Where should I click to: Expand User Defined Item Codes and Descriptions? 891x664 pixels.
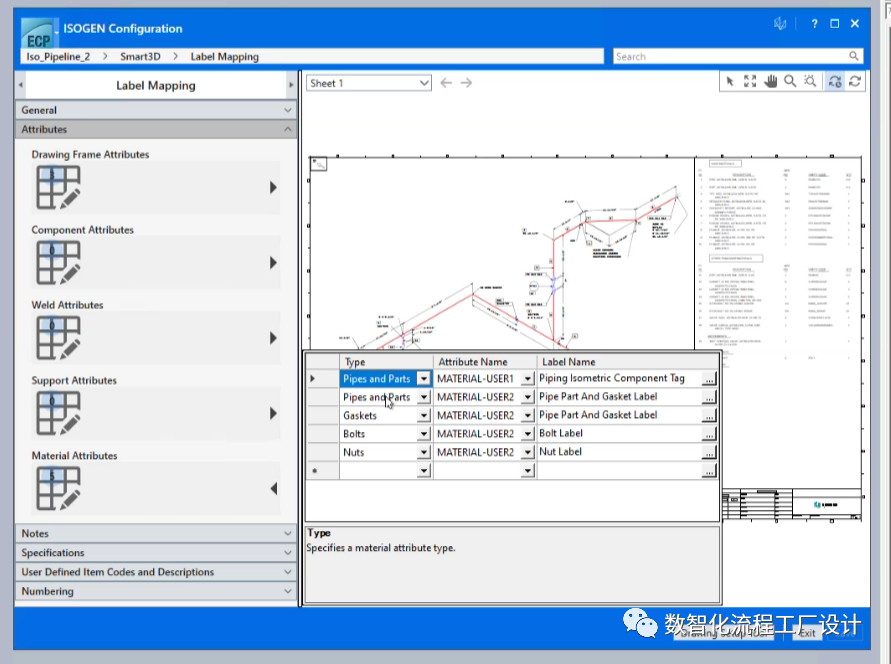tap(156, 572)
